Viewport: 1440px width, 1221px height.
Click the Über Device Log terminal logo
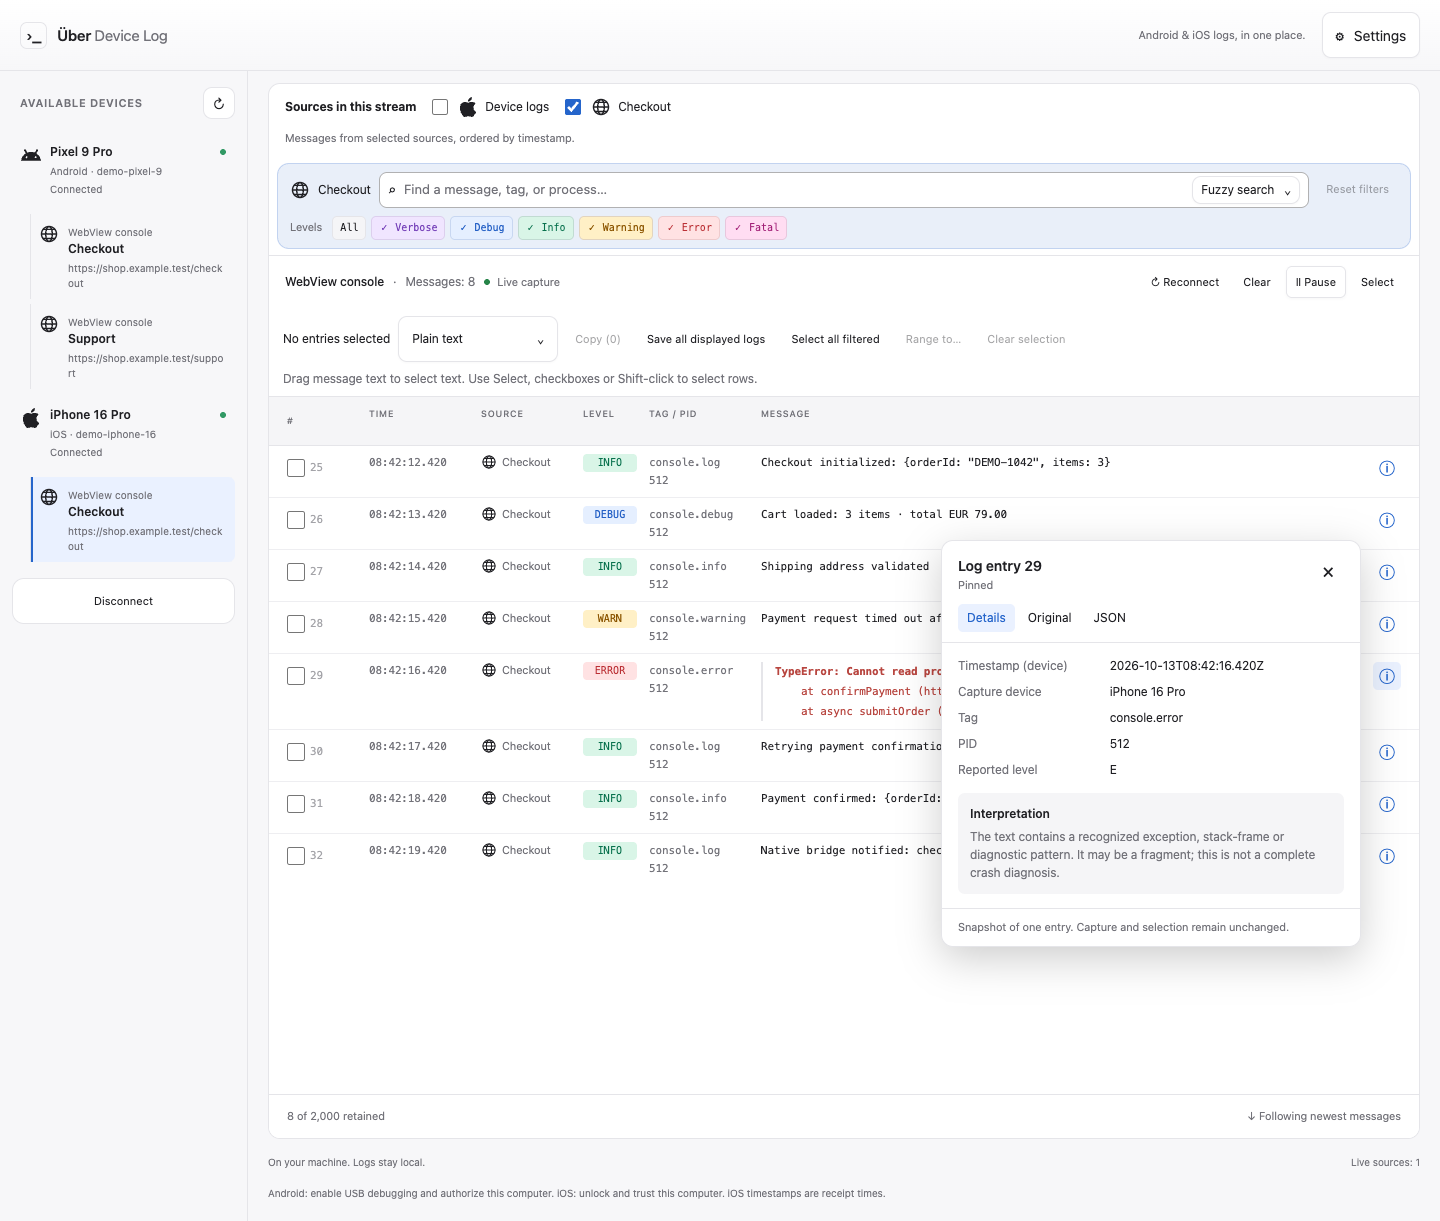tap(33, 36)
